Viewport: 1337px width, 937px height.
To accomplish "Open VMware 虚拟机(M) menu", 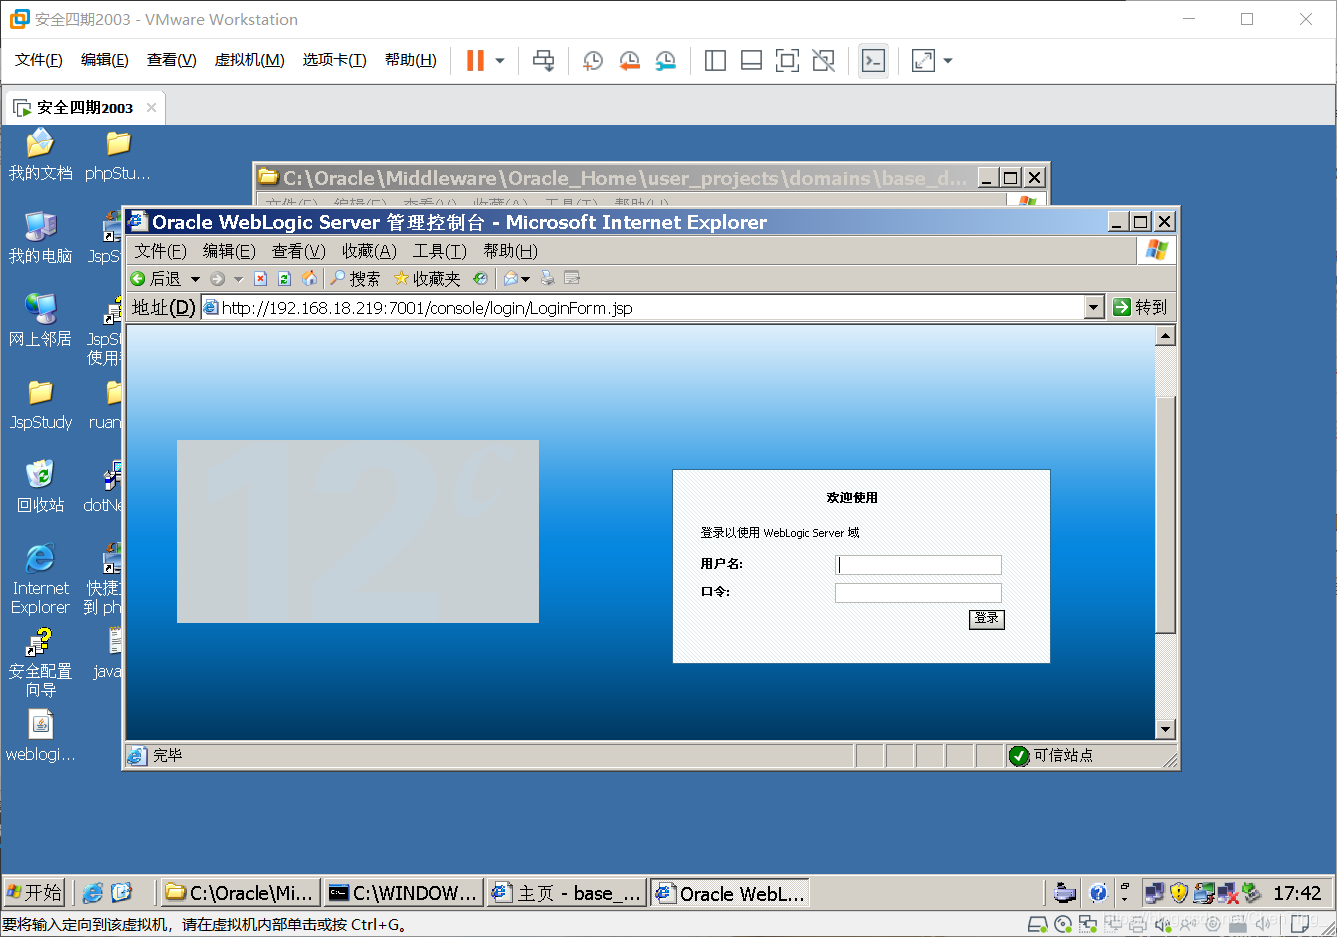I will (250, 60).
